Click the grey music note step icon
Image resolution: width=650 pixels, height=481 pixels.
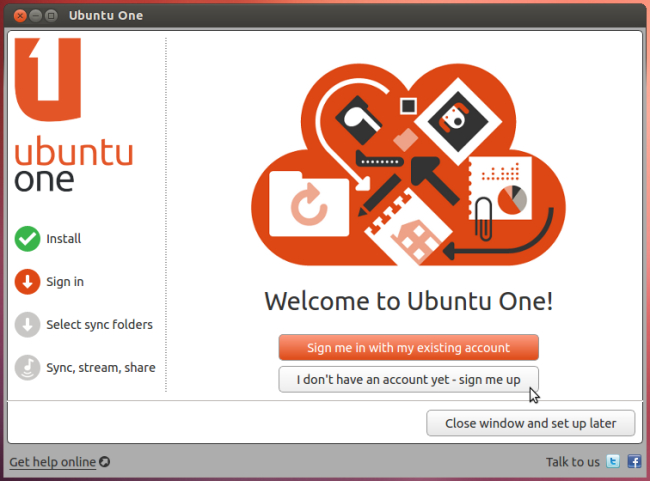(27, 368)
